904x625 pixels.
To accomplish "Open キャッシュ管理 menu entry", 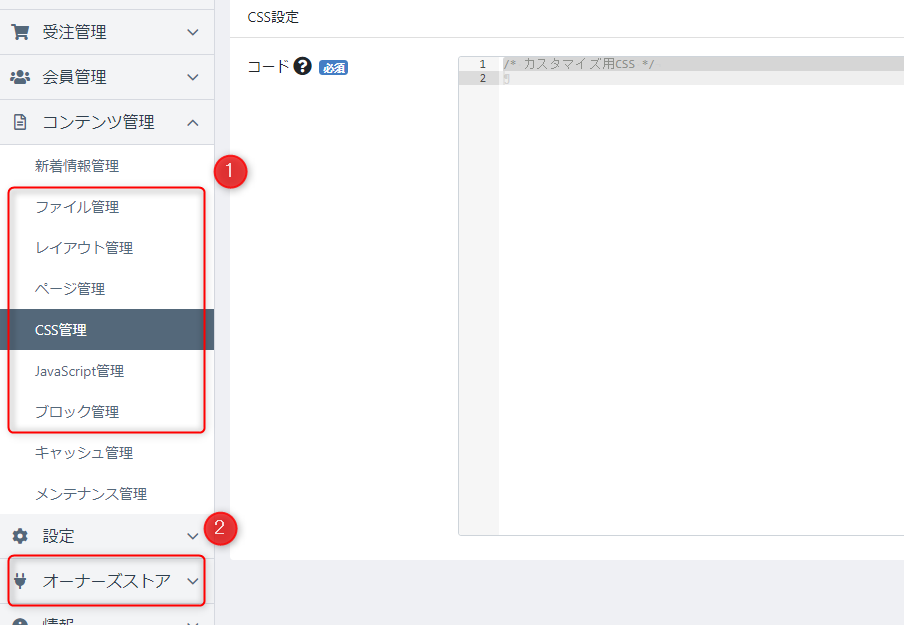I will click(x=84, y=453).
